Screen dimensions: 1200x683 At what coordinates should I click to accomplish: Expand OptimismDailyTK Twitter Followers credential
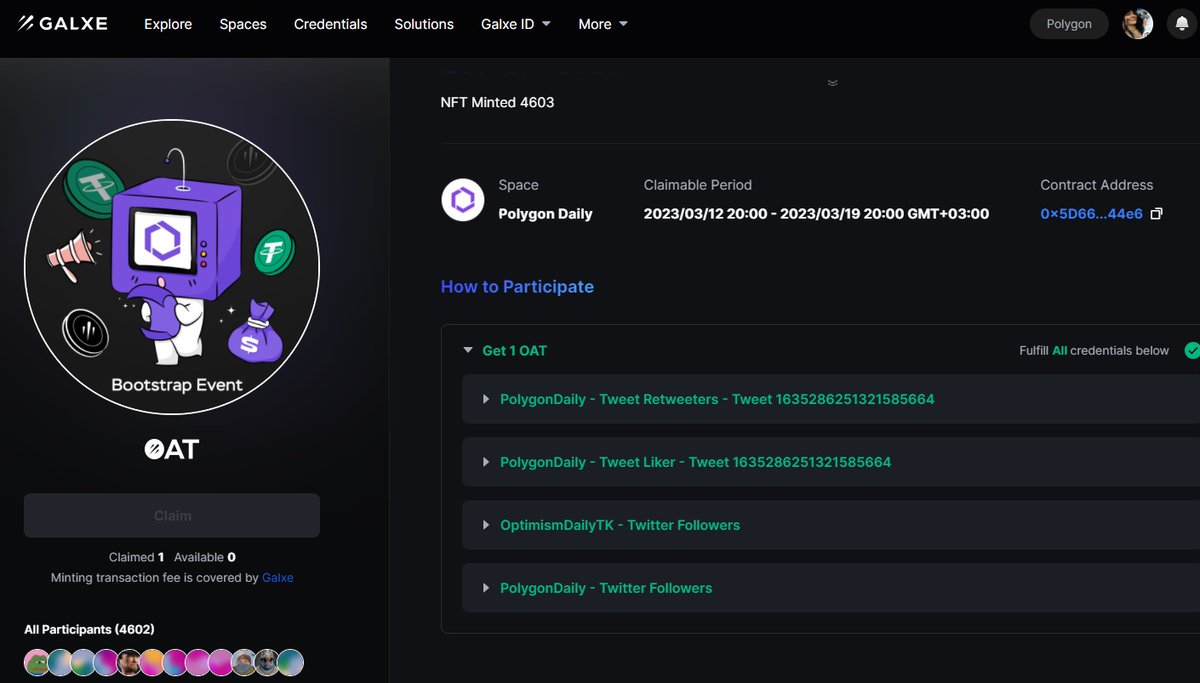click(x=831, y=525)
